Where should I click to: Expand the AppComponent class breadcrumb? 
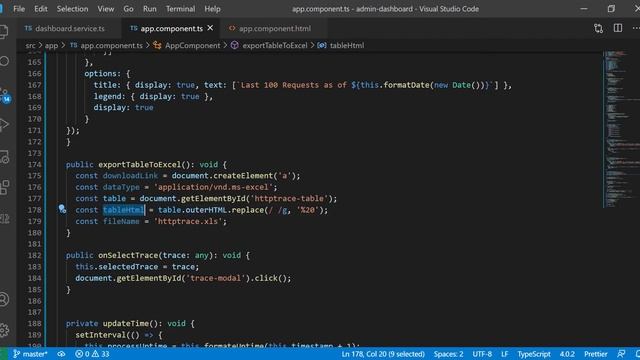(x=187, y=45)
